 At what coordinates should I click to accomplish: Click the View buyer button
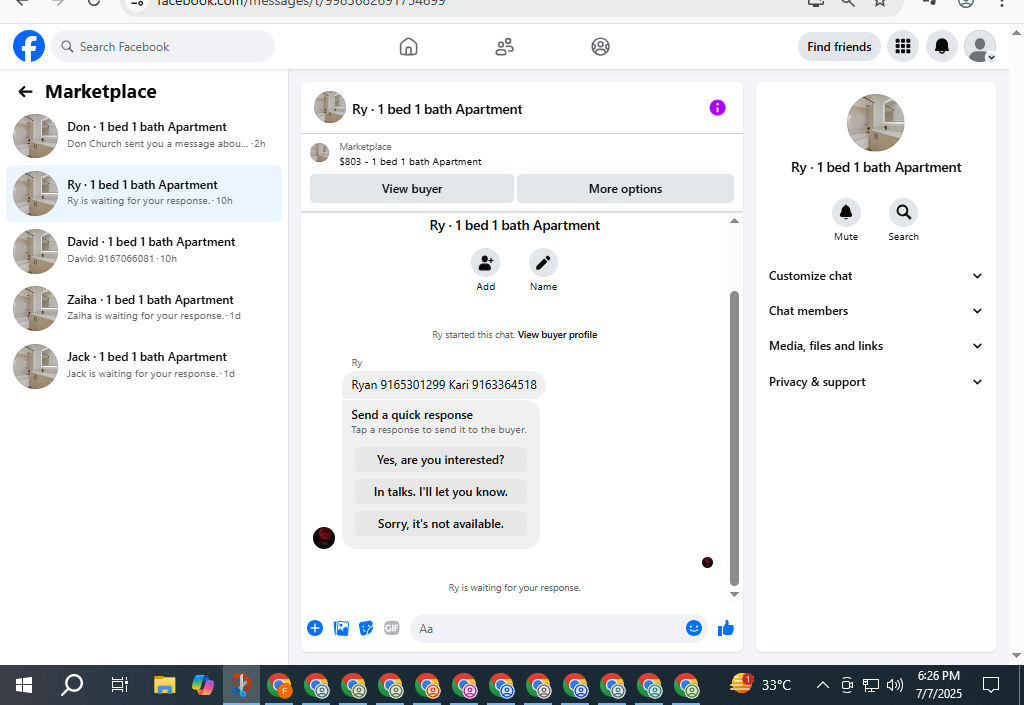[411, 189]
